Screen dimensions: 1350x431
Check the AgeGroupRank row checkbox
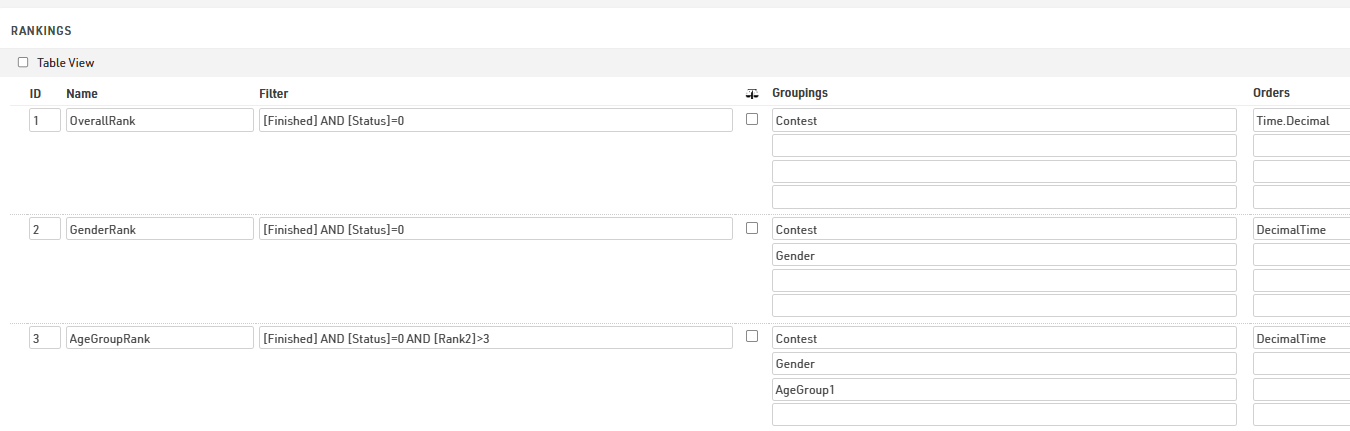click(x=752, y=337)
